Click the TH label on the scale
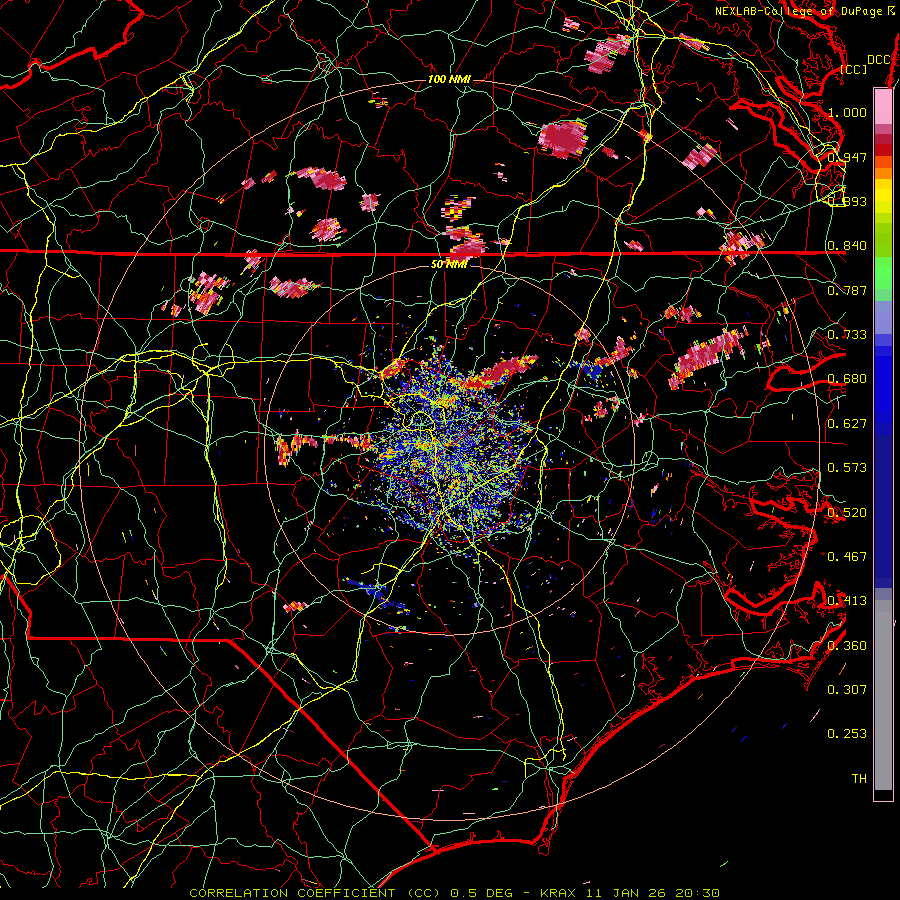900x900 pixels. (x=859, y=778)
